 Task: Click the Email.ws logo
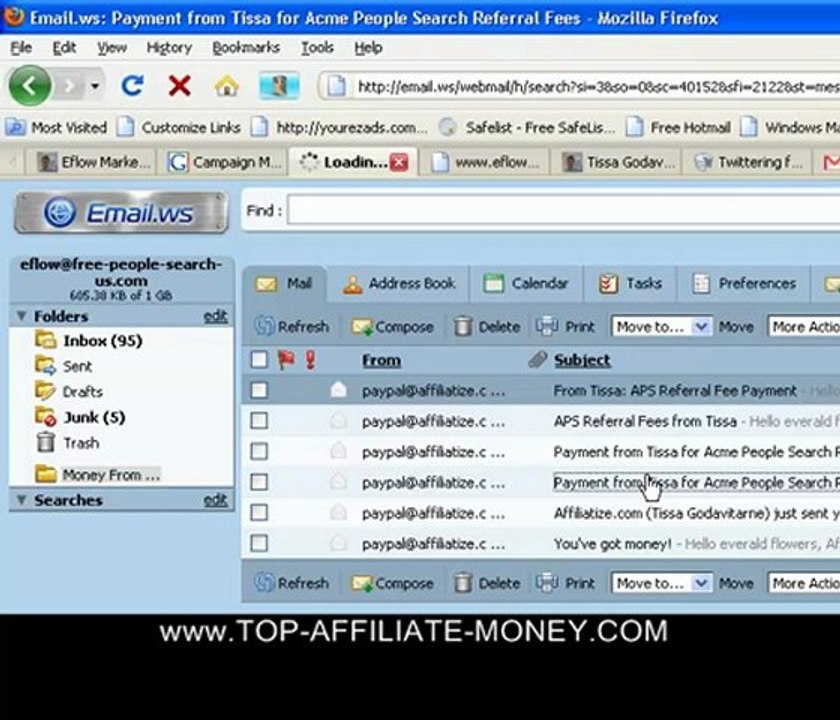(122, 213)
